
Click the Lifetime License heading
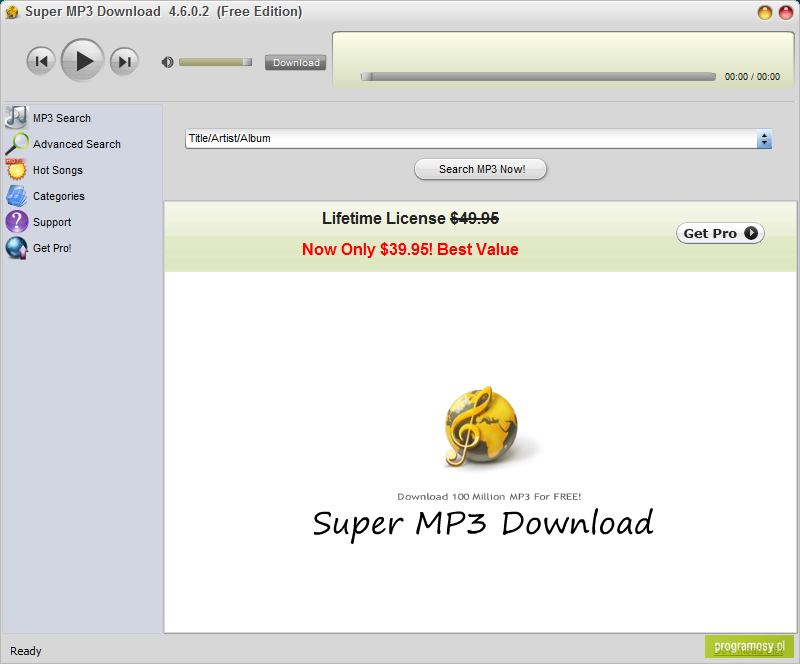(x=410, y=218)
